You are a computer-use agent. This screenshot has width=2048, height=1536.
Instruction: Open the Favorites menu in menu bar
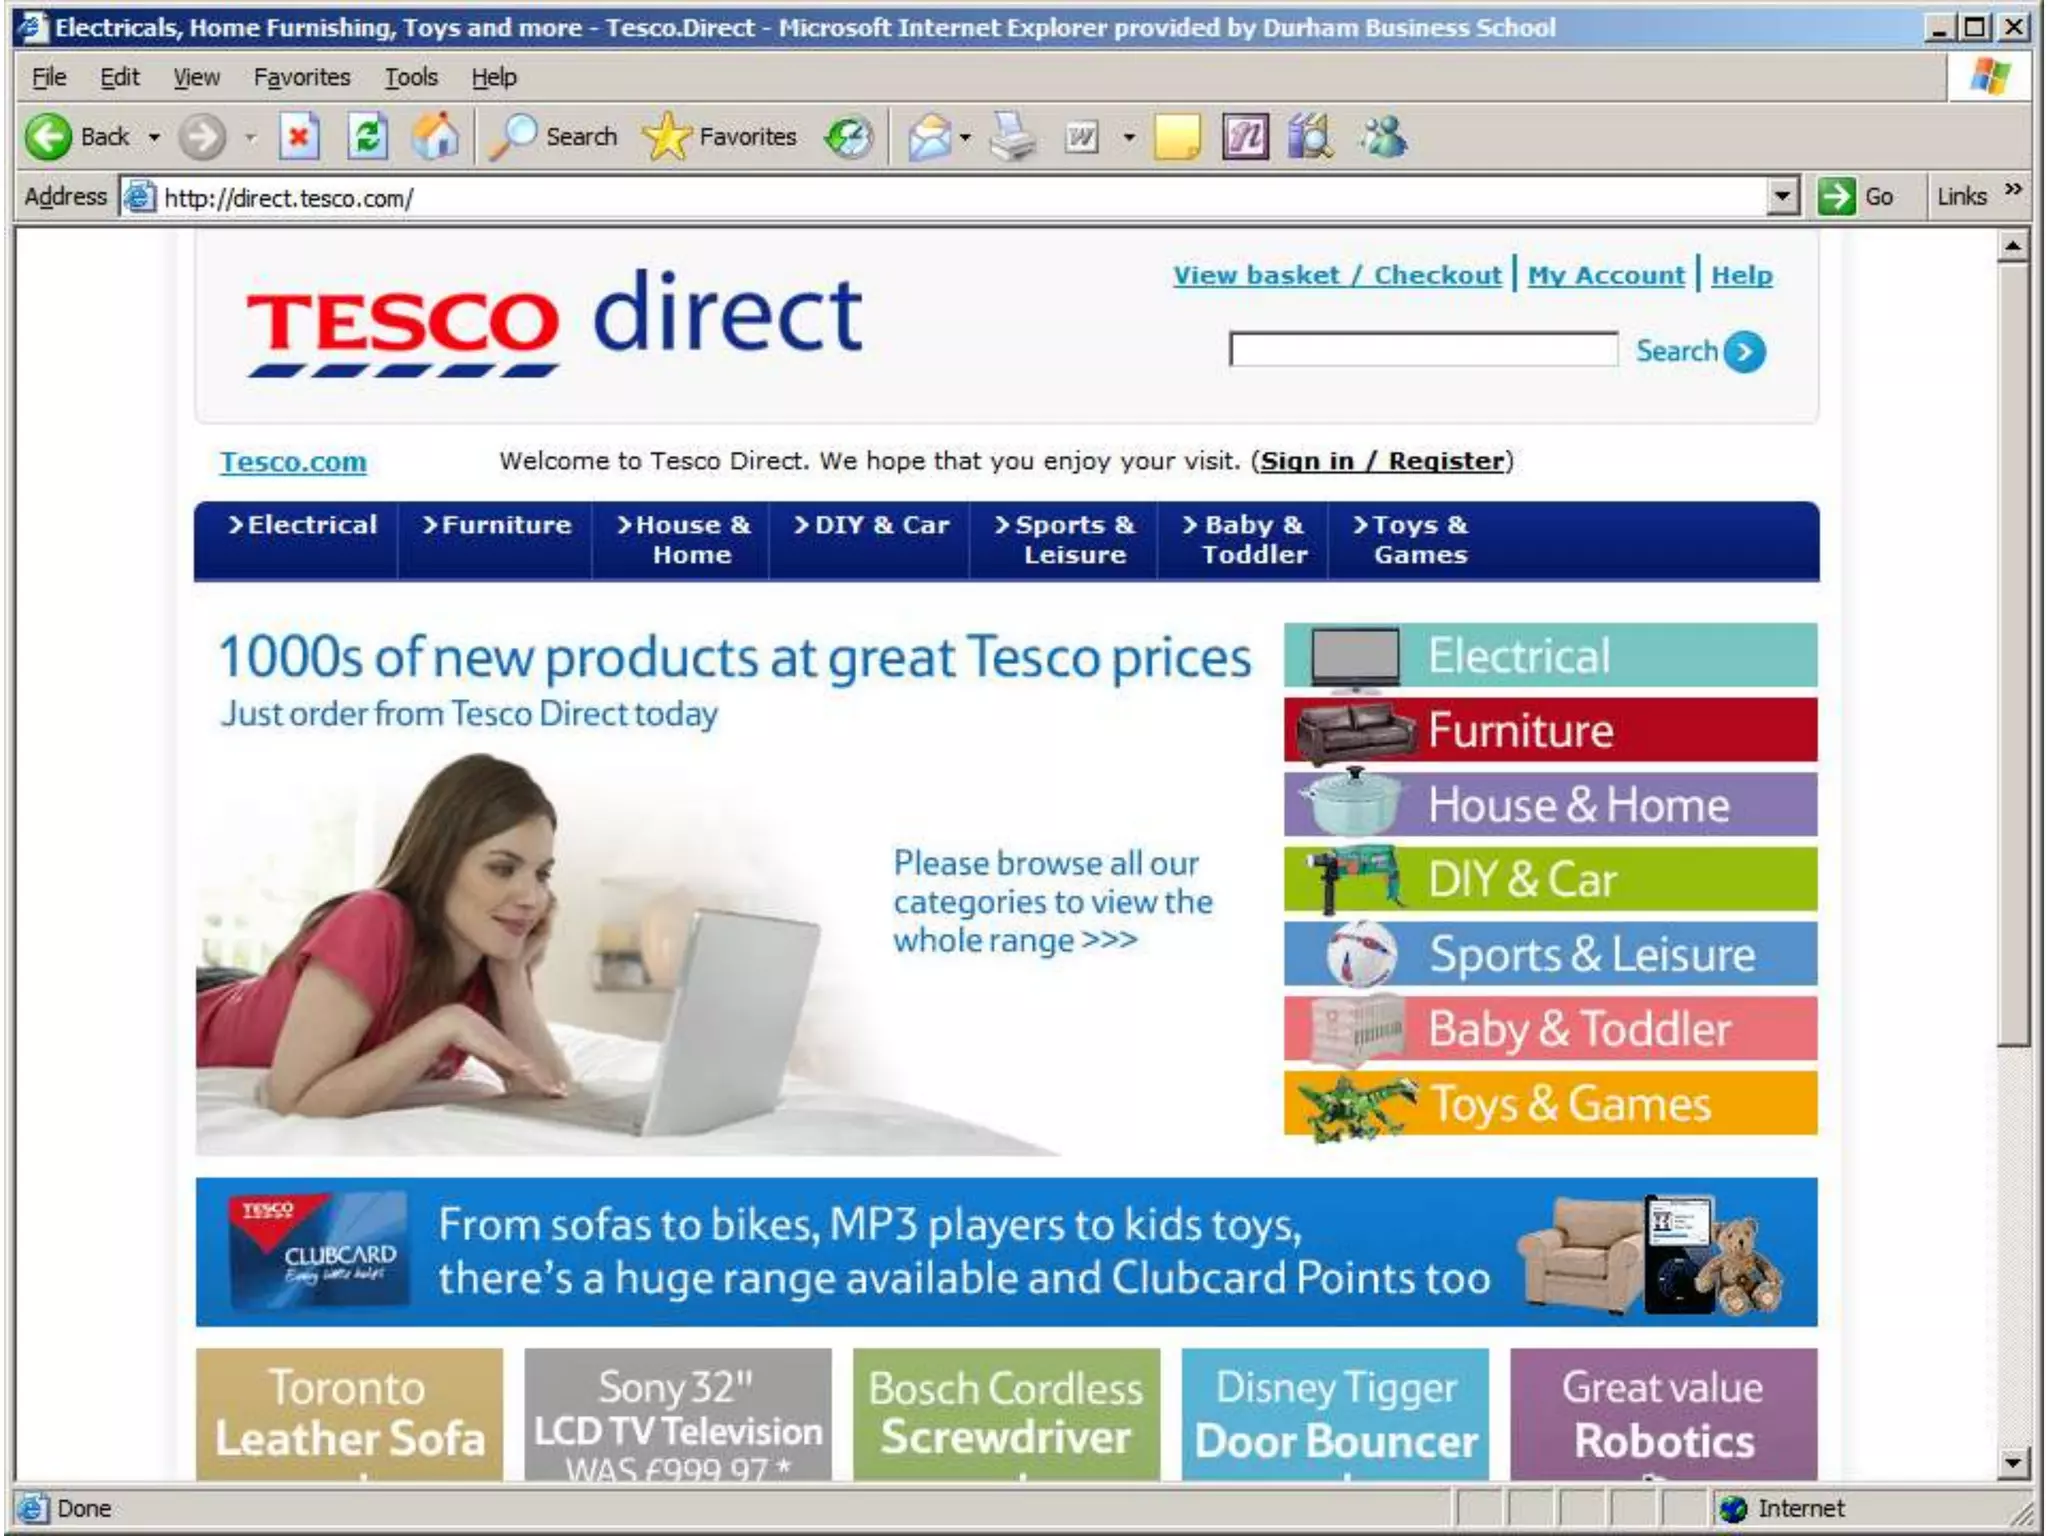click(x=301, y=77)
